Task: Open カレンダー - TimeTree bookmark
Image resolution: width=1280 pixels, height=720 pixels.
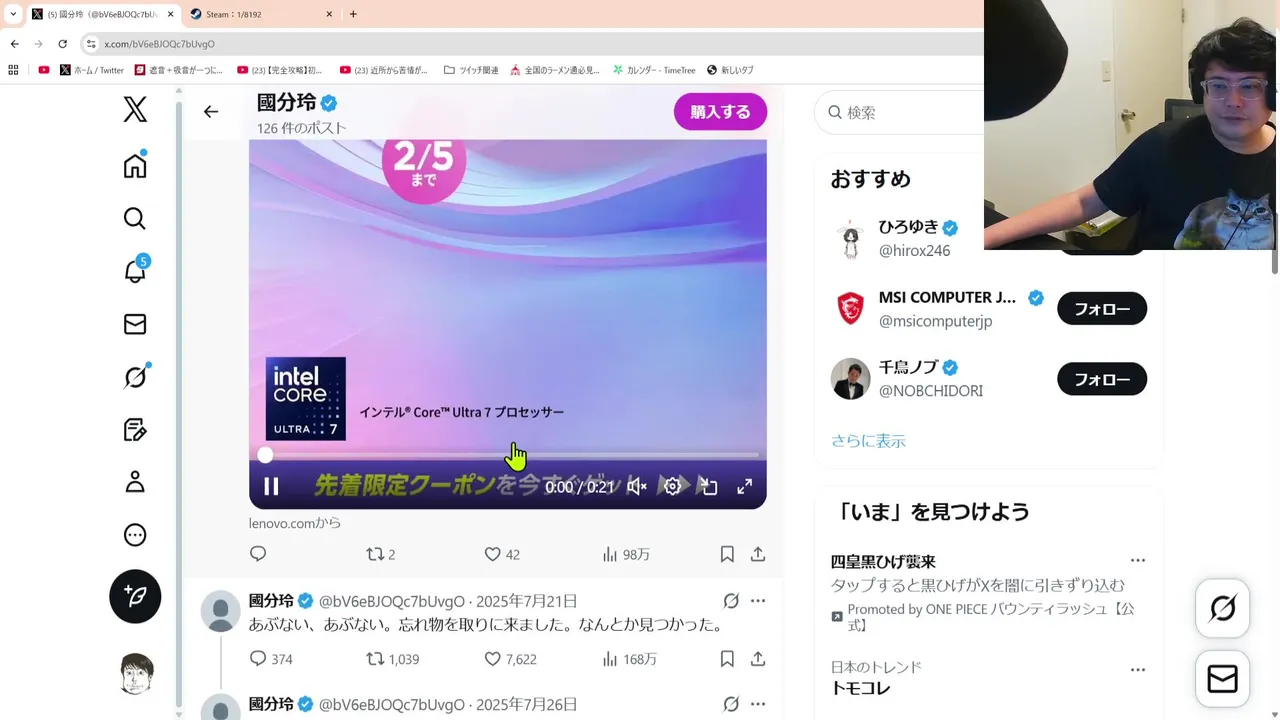Action: tap(654, 70)
